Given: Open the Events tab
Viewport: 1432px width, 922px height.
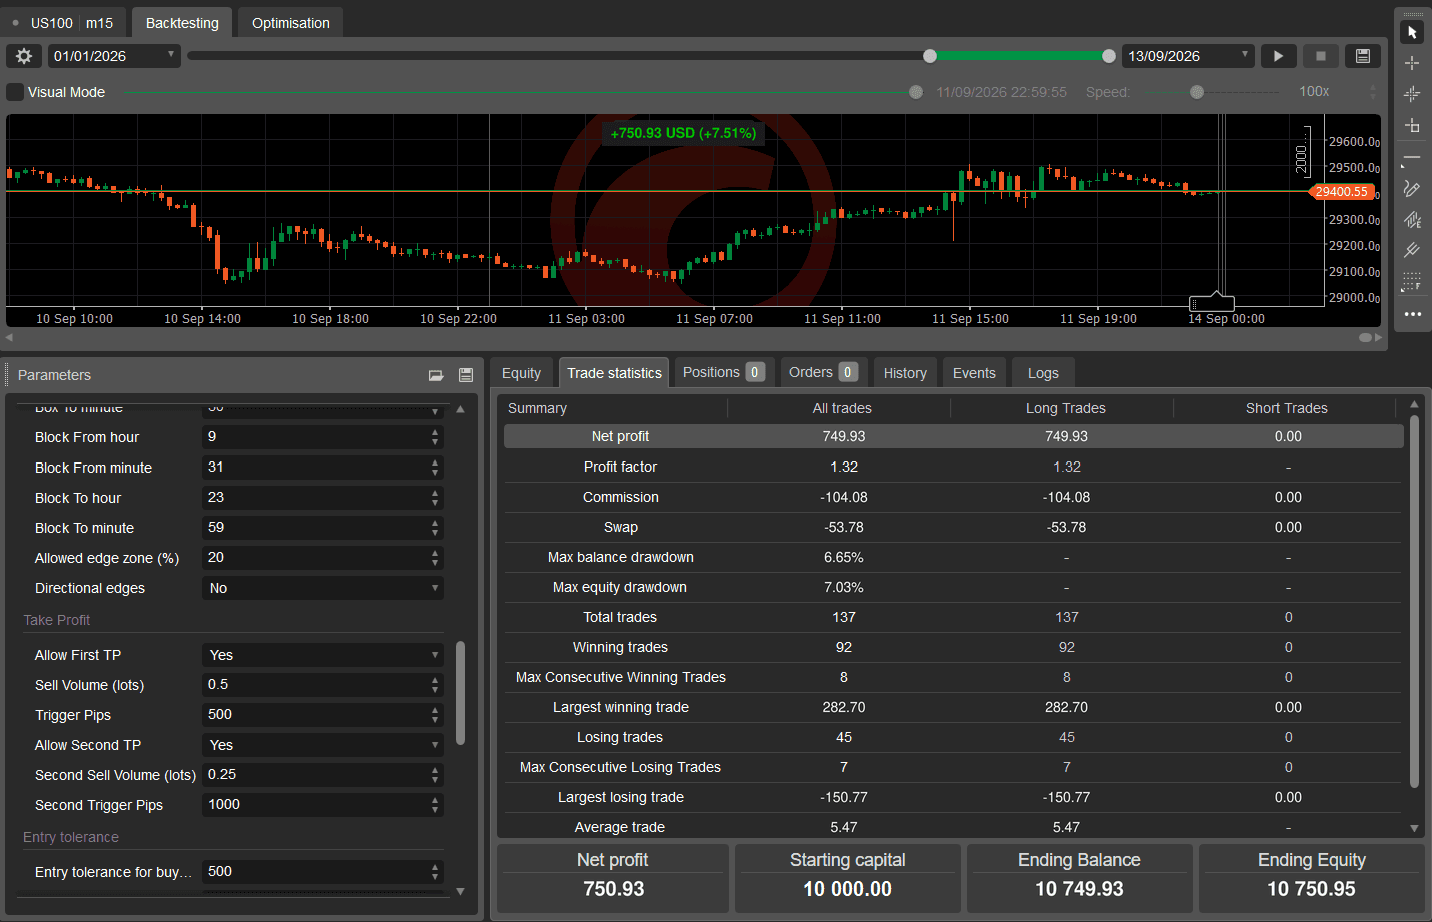Looking at the screenshot, I should coord(974,373).
